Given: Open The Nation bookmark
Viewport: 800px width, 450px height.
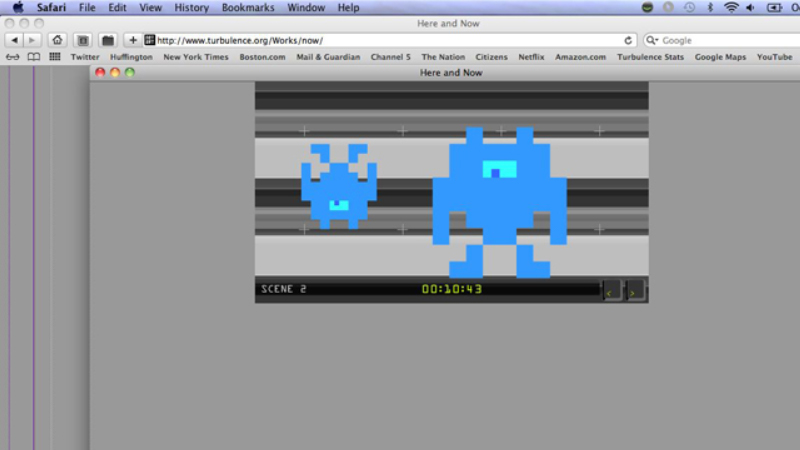Looking at the screenshot, I should 443,57.
